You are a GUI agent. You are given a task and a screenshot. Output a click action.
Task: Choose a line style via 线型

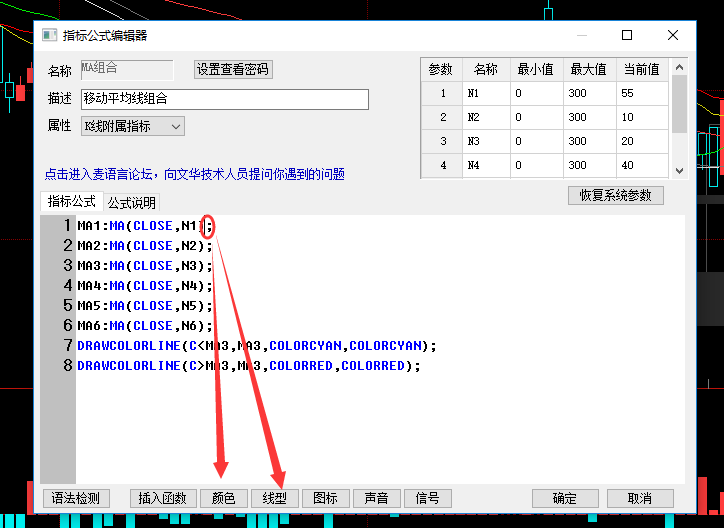click(275, 498)
